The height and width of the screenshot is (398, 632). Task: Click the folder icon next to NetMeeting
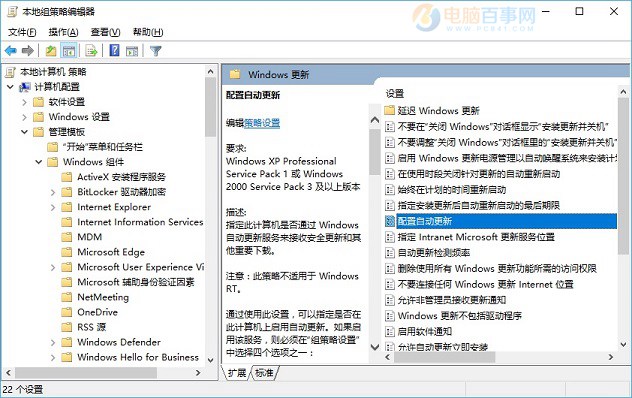coord(67,297)
